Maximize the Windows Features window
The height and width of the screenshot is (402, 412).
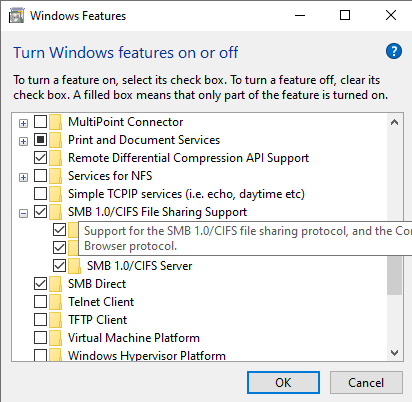pos(345,15)
